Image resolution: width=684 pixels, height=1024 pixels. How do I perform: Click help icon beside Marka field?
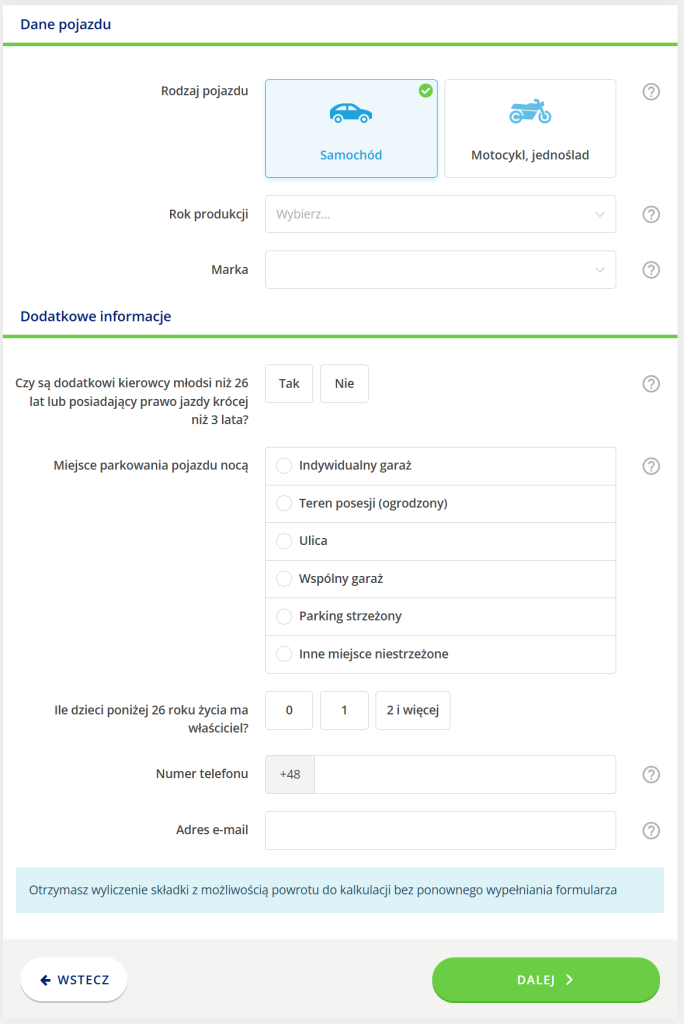pos(651,270)
